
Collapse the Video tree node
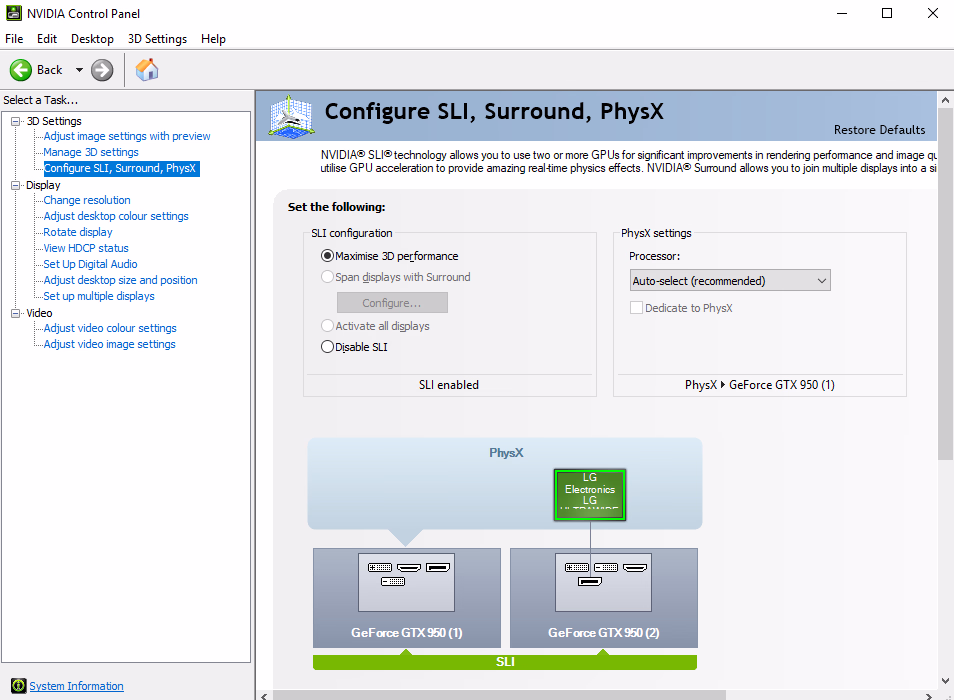click(x=16, y=314)
